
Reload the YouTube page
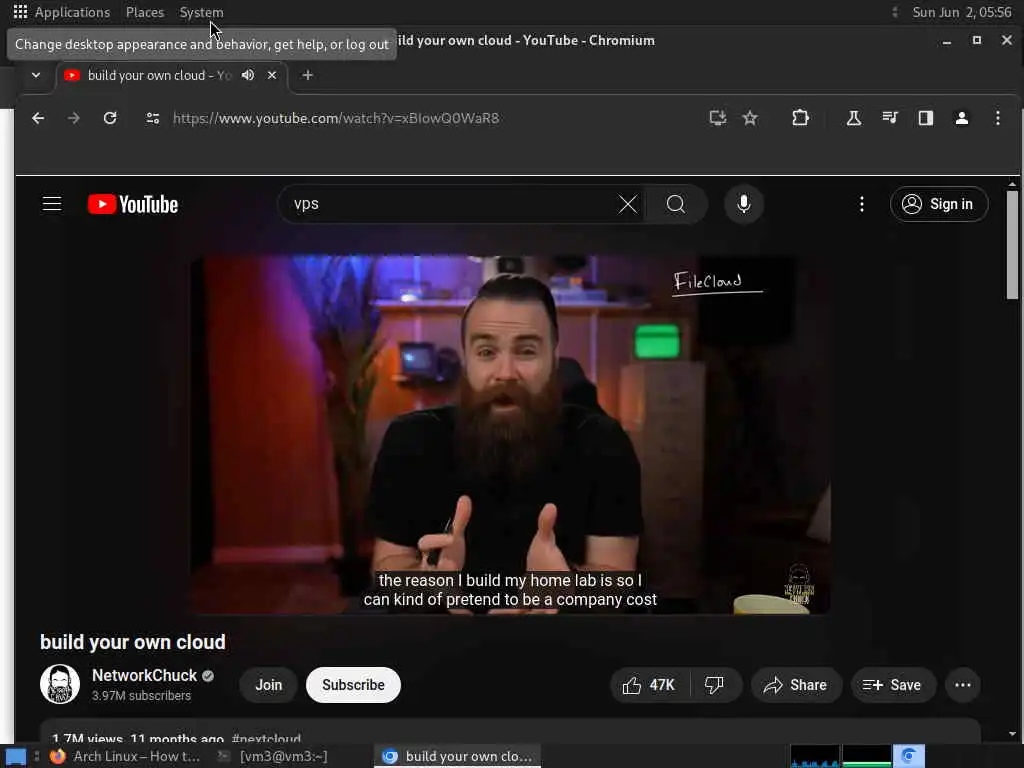click(x=110, y=118)
